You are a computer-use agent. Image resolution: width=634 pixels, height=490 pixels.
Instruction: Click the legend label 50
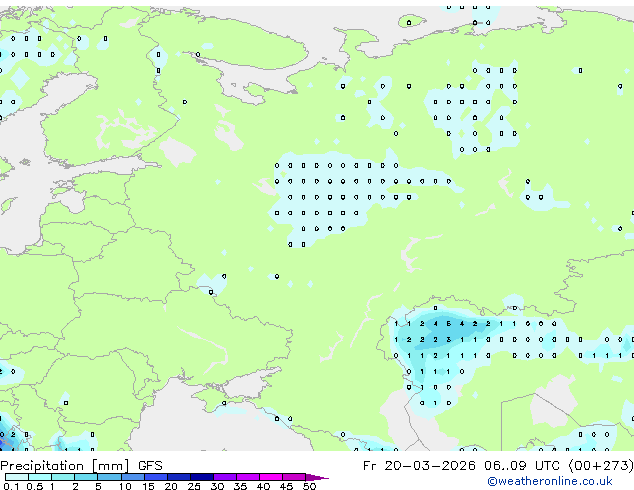(309, 486)
